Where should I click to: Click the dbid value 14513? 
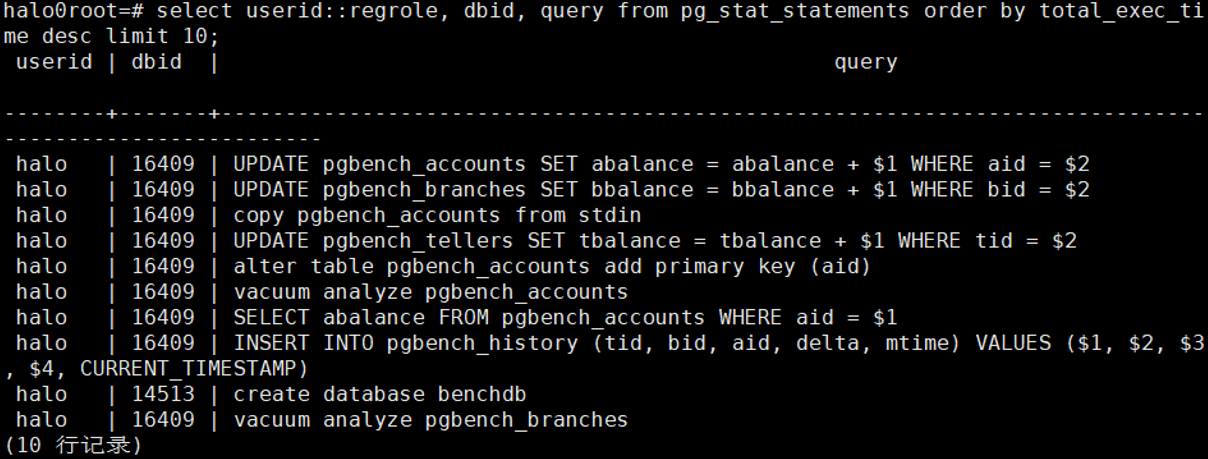pyautogui.click(x=163, y=394)
